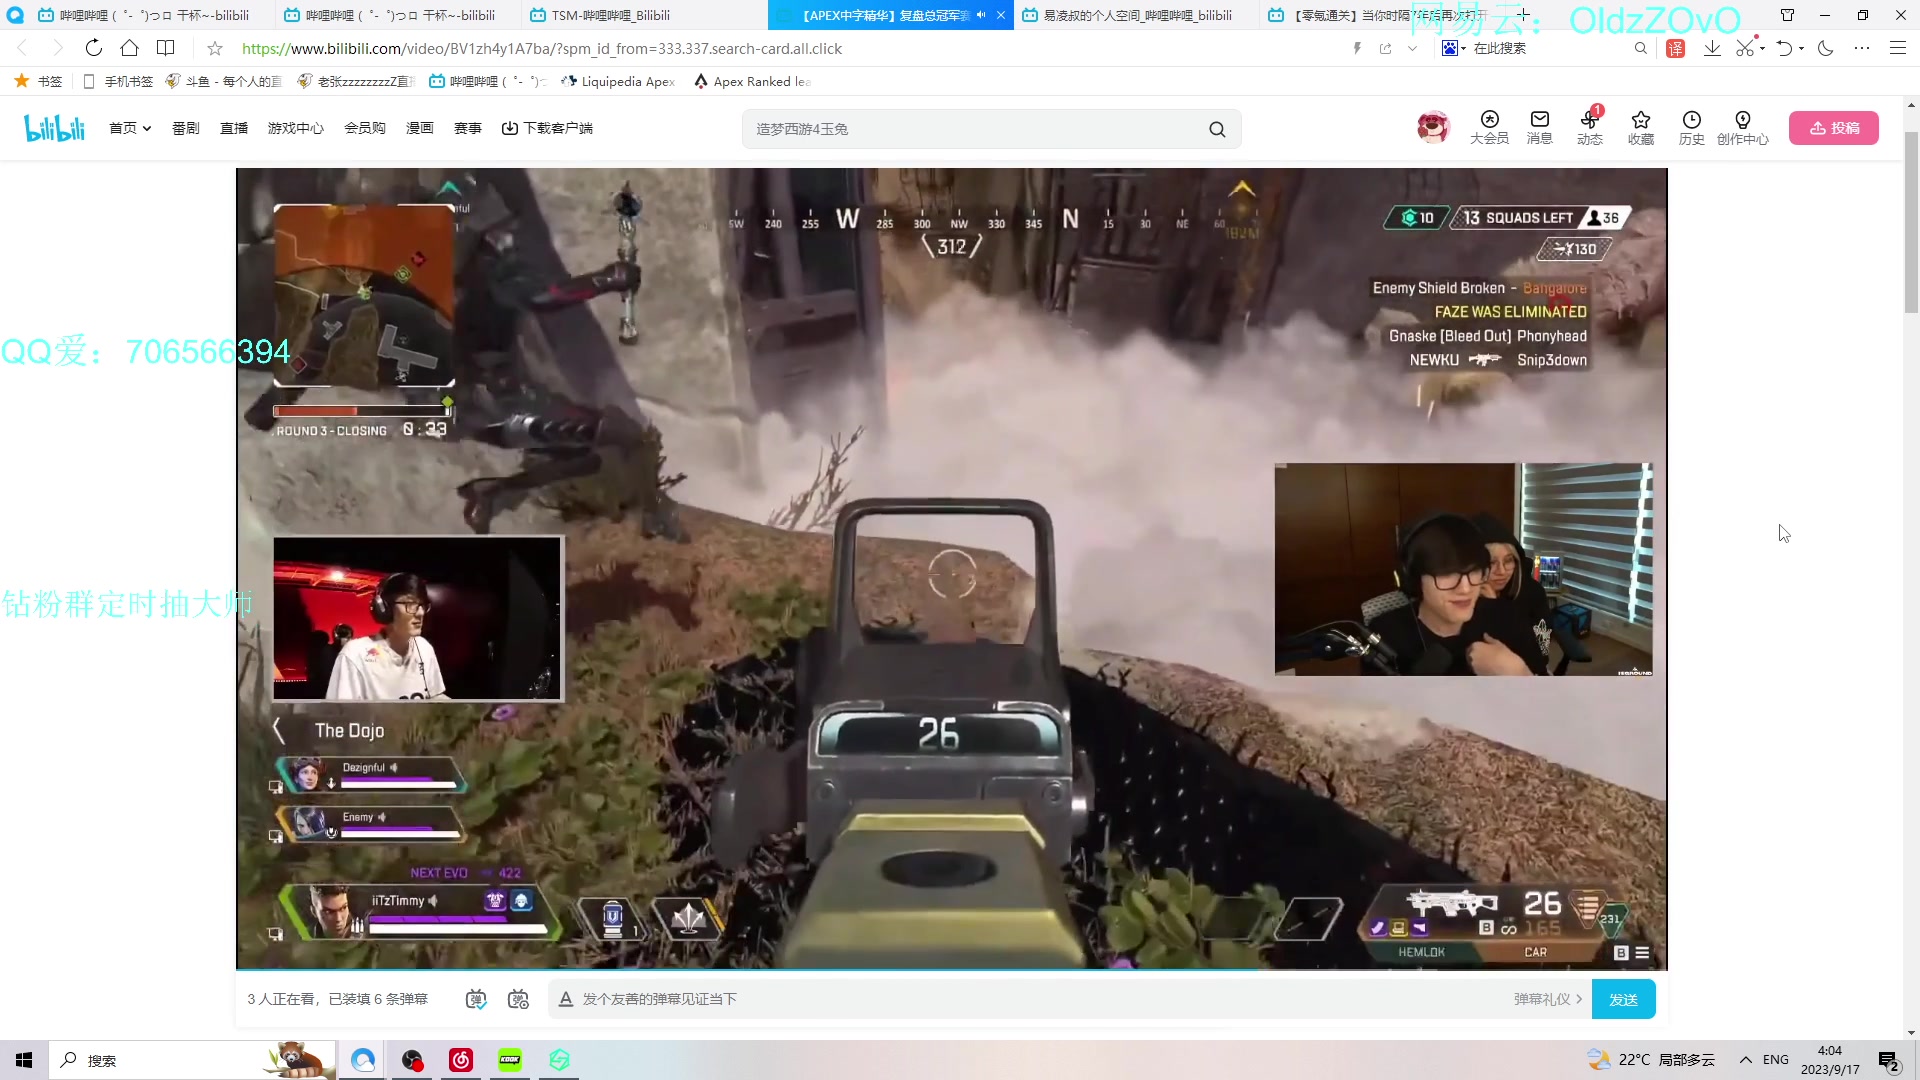Open browser hamburger main menu
Image resolution: width=1920 pixels, height=1080 pixels.
click(1897, 48)
